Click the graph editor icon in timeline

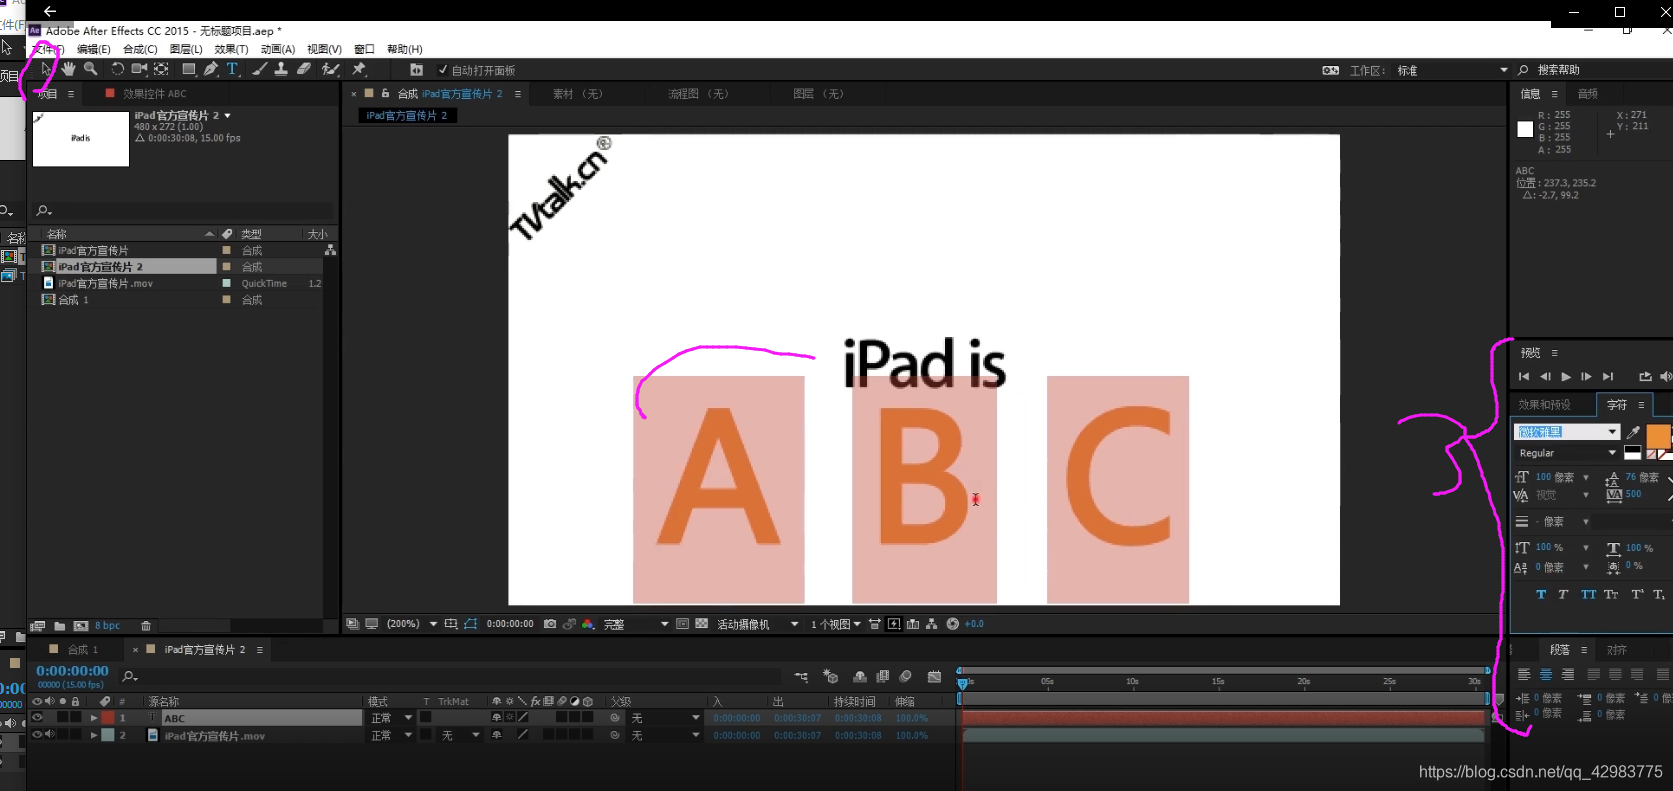[x=934, y=677]
